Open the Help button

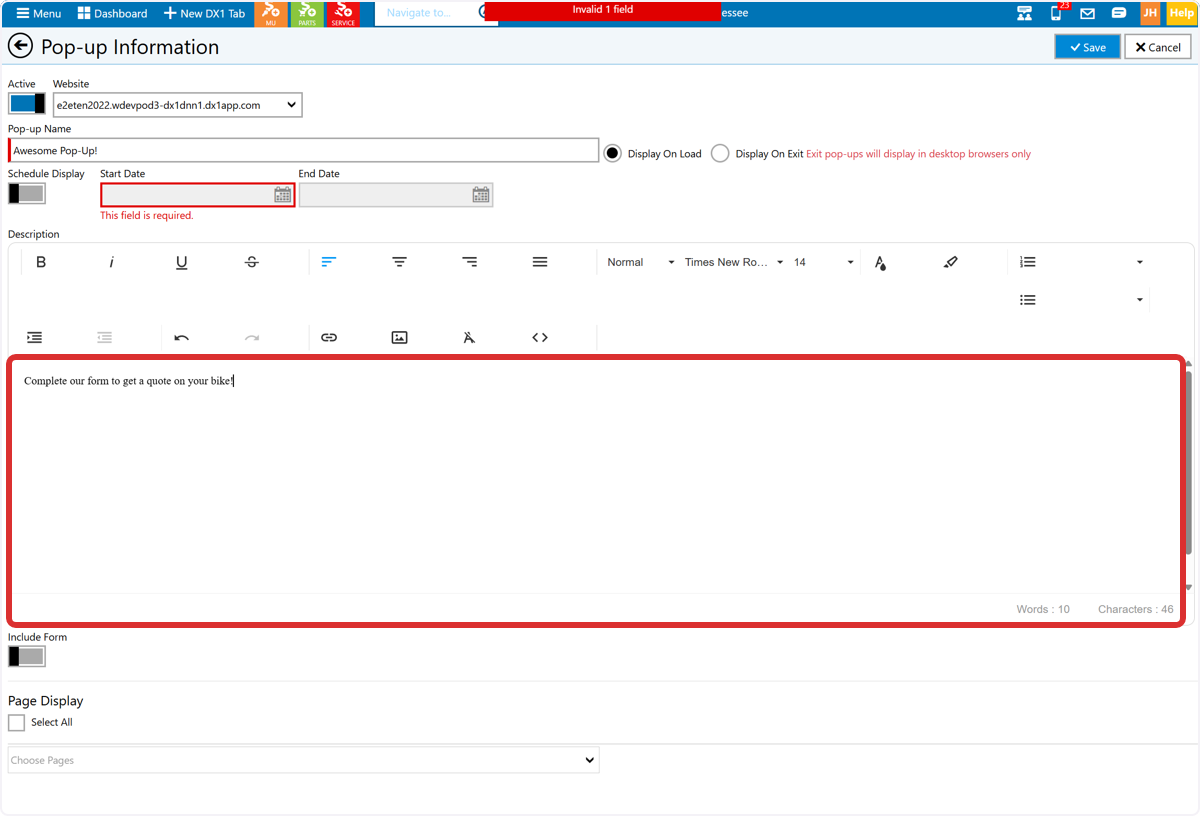[x=1181, y=13]
